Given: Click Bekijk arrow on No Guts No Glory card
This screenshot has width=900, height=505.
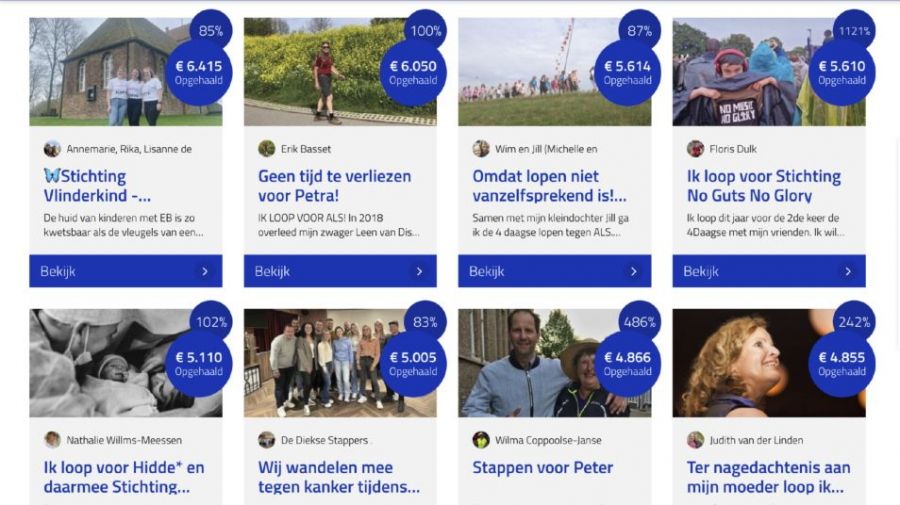Looking at the screenshot, I should click(x=848, y=271).
